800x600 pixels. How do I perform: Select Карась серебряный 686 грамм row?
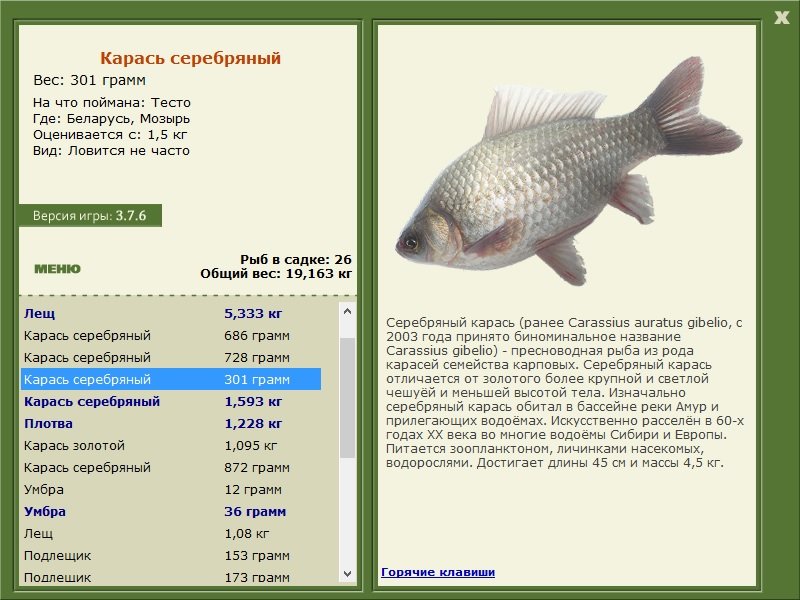click(171, 335)
